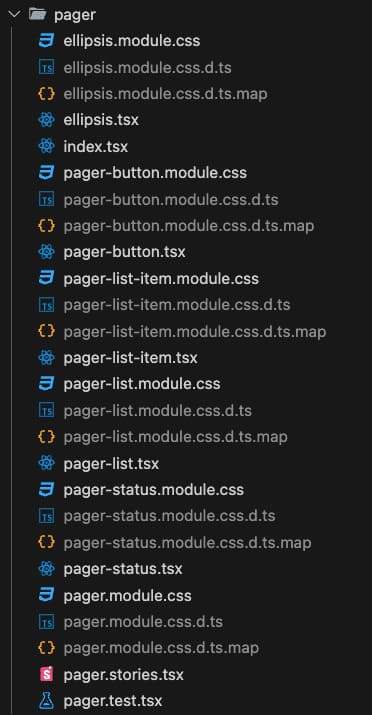Image resolution: width=372 pixels, height=715 pixels.
Task: Click TS icon of pager.module.css.d.ts
Action: click(x=46, y=622)
